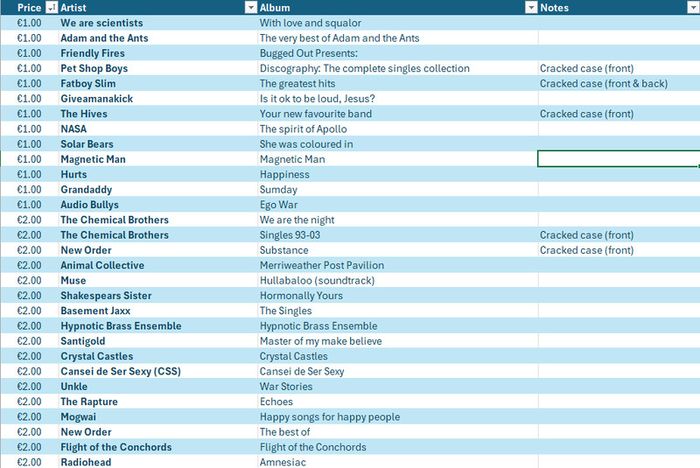Open the Notes column filter dropdown
This screenshot has width=700, height=468.
click(x=694, y=8)
